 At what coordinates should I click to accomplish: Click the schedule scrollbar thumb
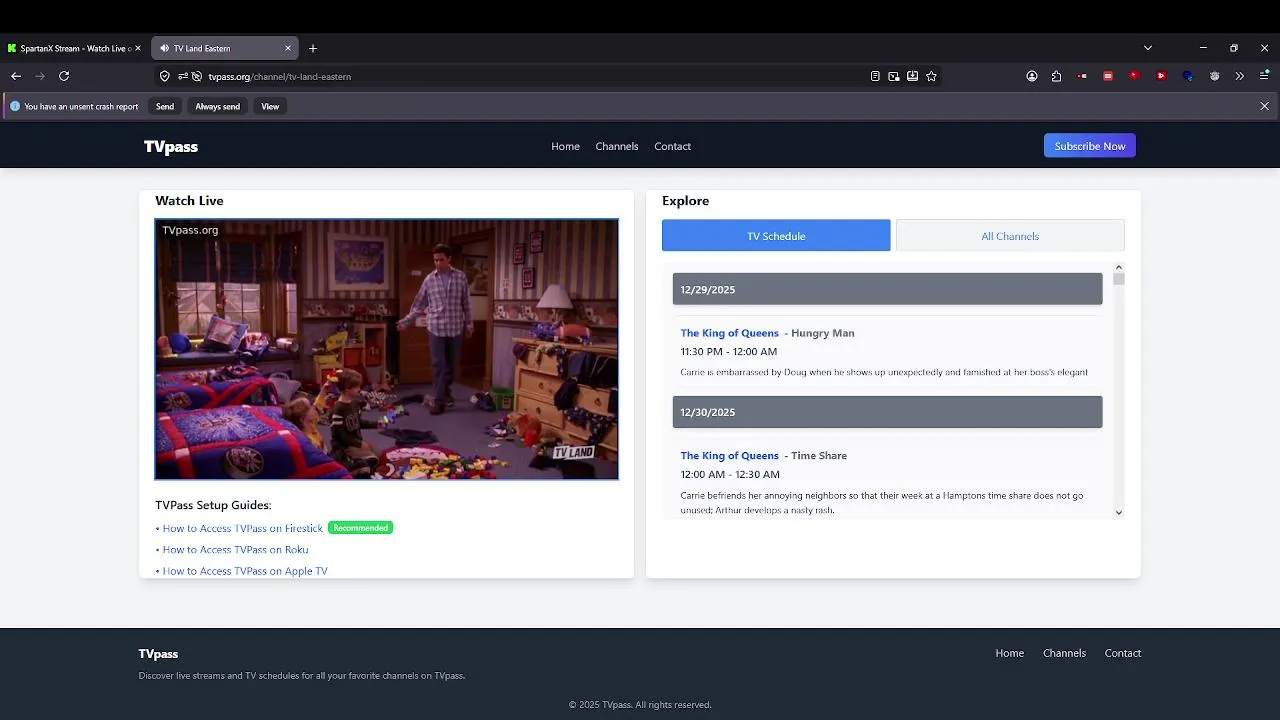[1118, 280]
